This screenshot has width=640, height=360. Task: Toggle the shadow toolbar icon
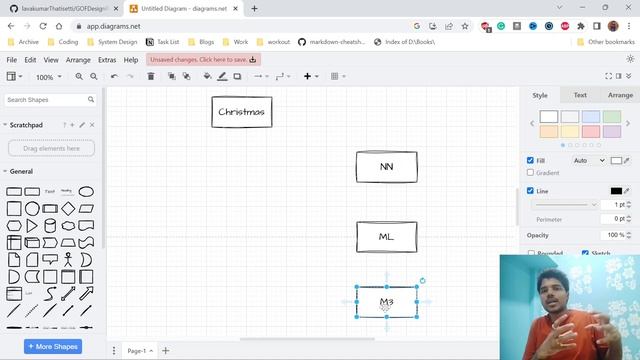(237, 76)
